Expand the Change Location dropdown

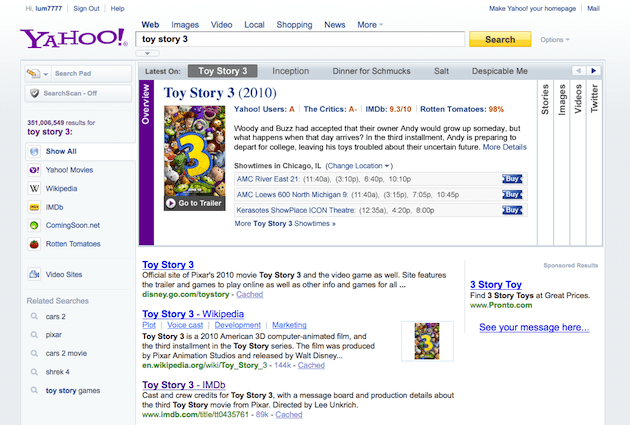[359, 165]
